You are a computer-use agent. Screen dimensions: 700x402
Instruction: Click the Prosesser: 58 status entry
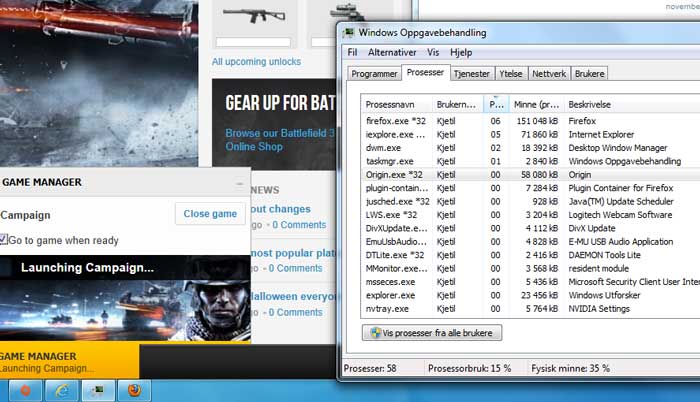point(370,368)
